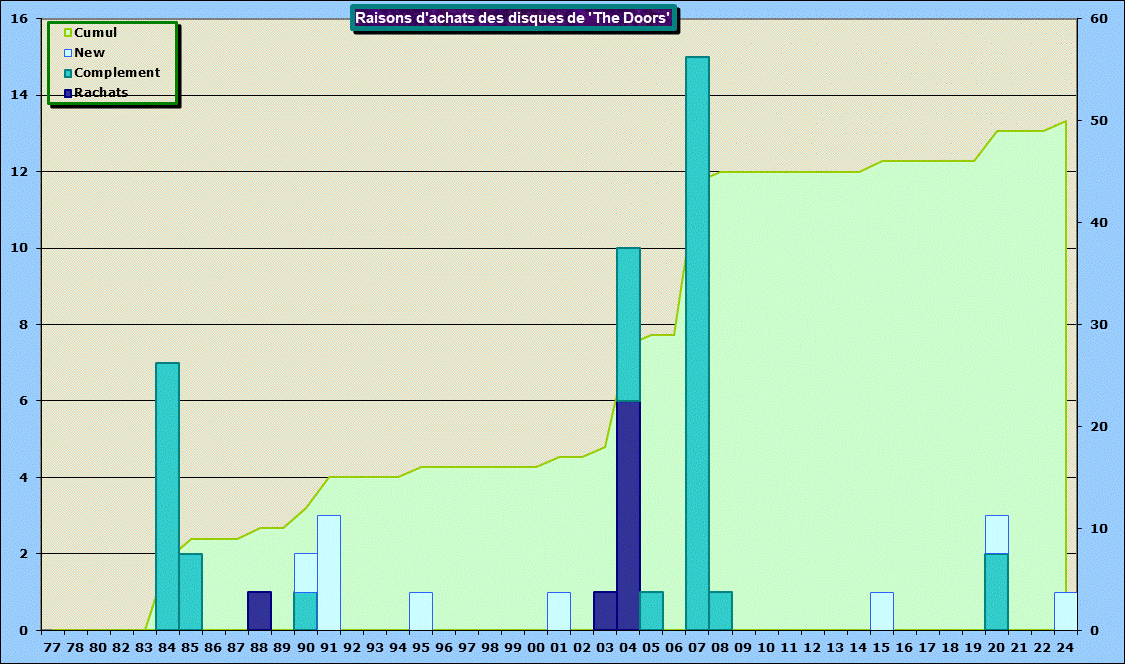Select the Rachats bar for year 88
The height and width of the screenshot is (664, 1125).
259,611
